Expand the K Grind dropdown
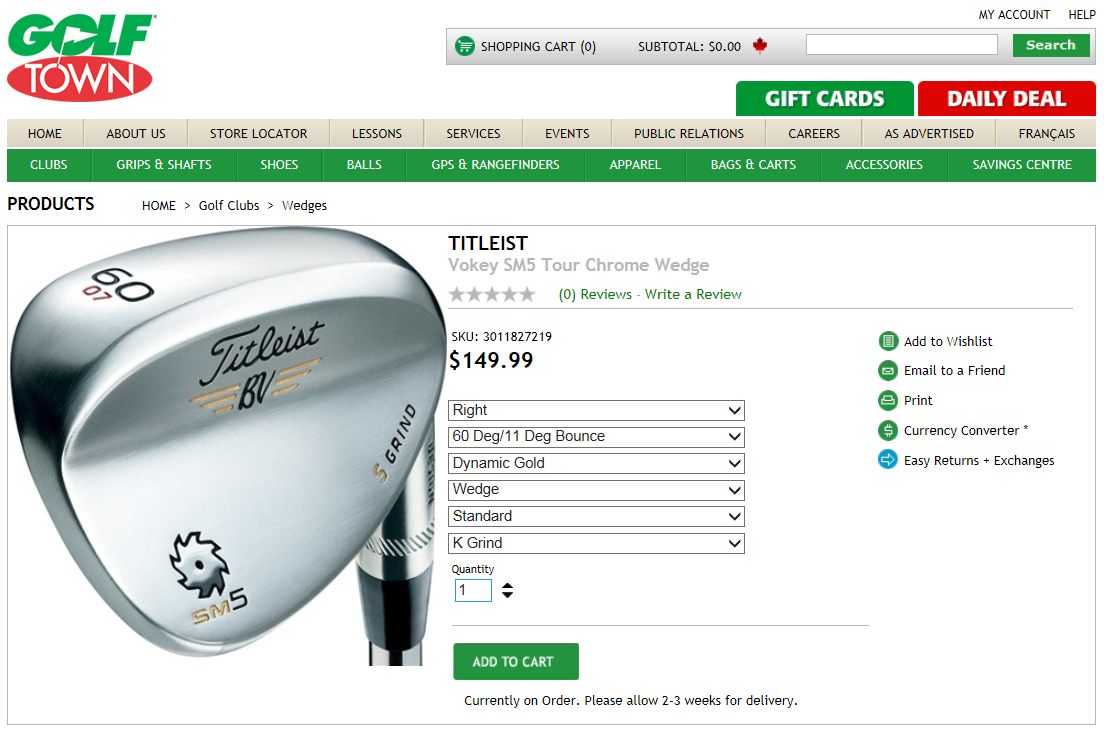 [596, 544]
